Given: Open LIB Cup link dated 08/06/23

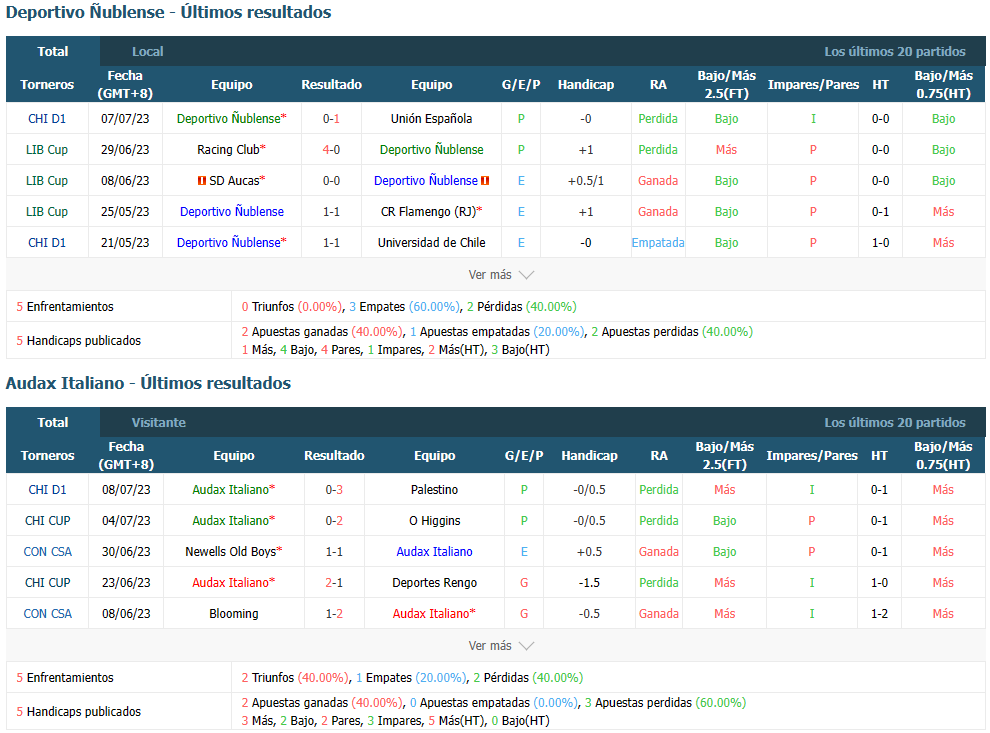Looking at the screenshot, I should (x=47, y=181).
